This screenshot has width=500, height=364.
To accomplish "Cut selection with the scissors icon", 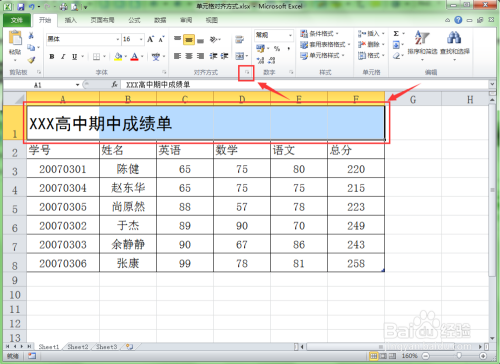I will click(31, 36).
